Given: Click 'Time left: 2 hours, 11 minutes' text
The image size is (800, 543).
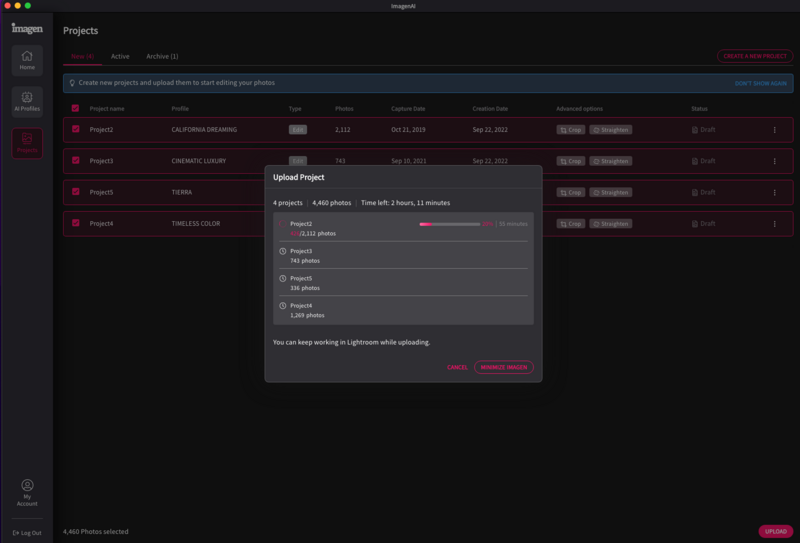Looking at the screenshot, I should [406, 203].
